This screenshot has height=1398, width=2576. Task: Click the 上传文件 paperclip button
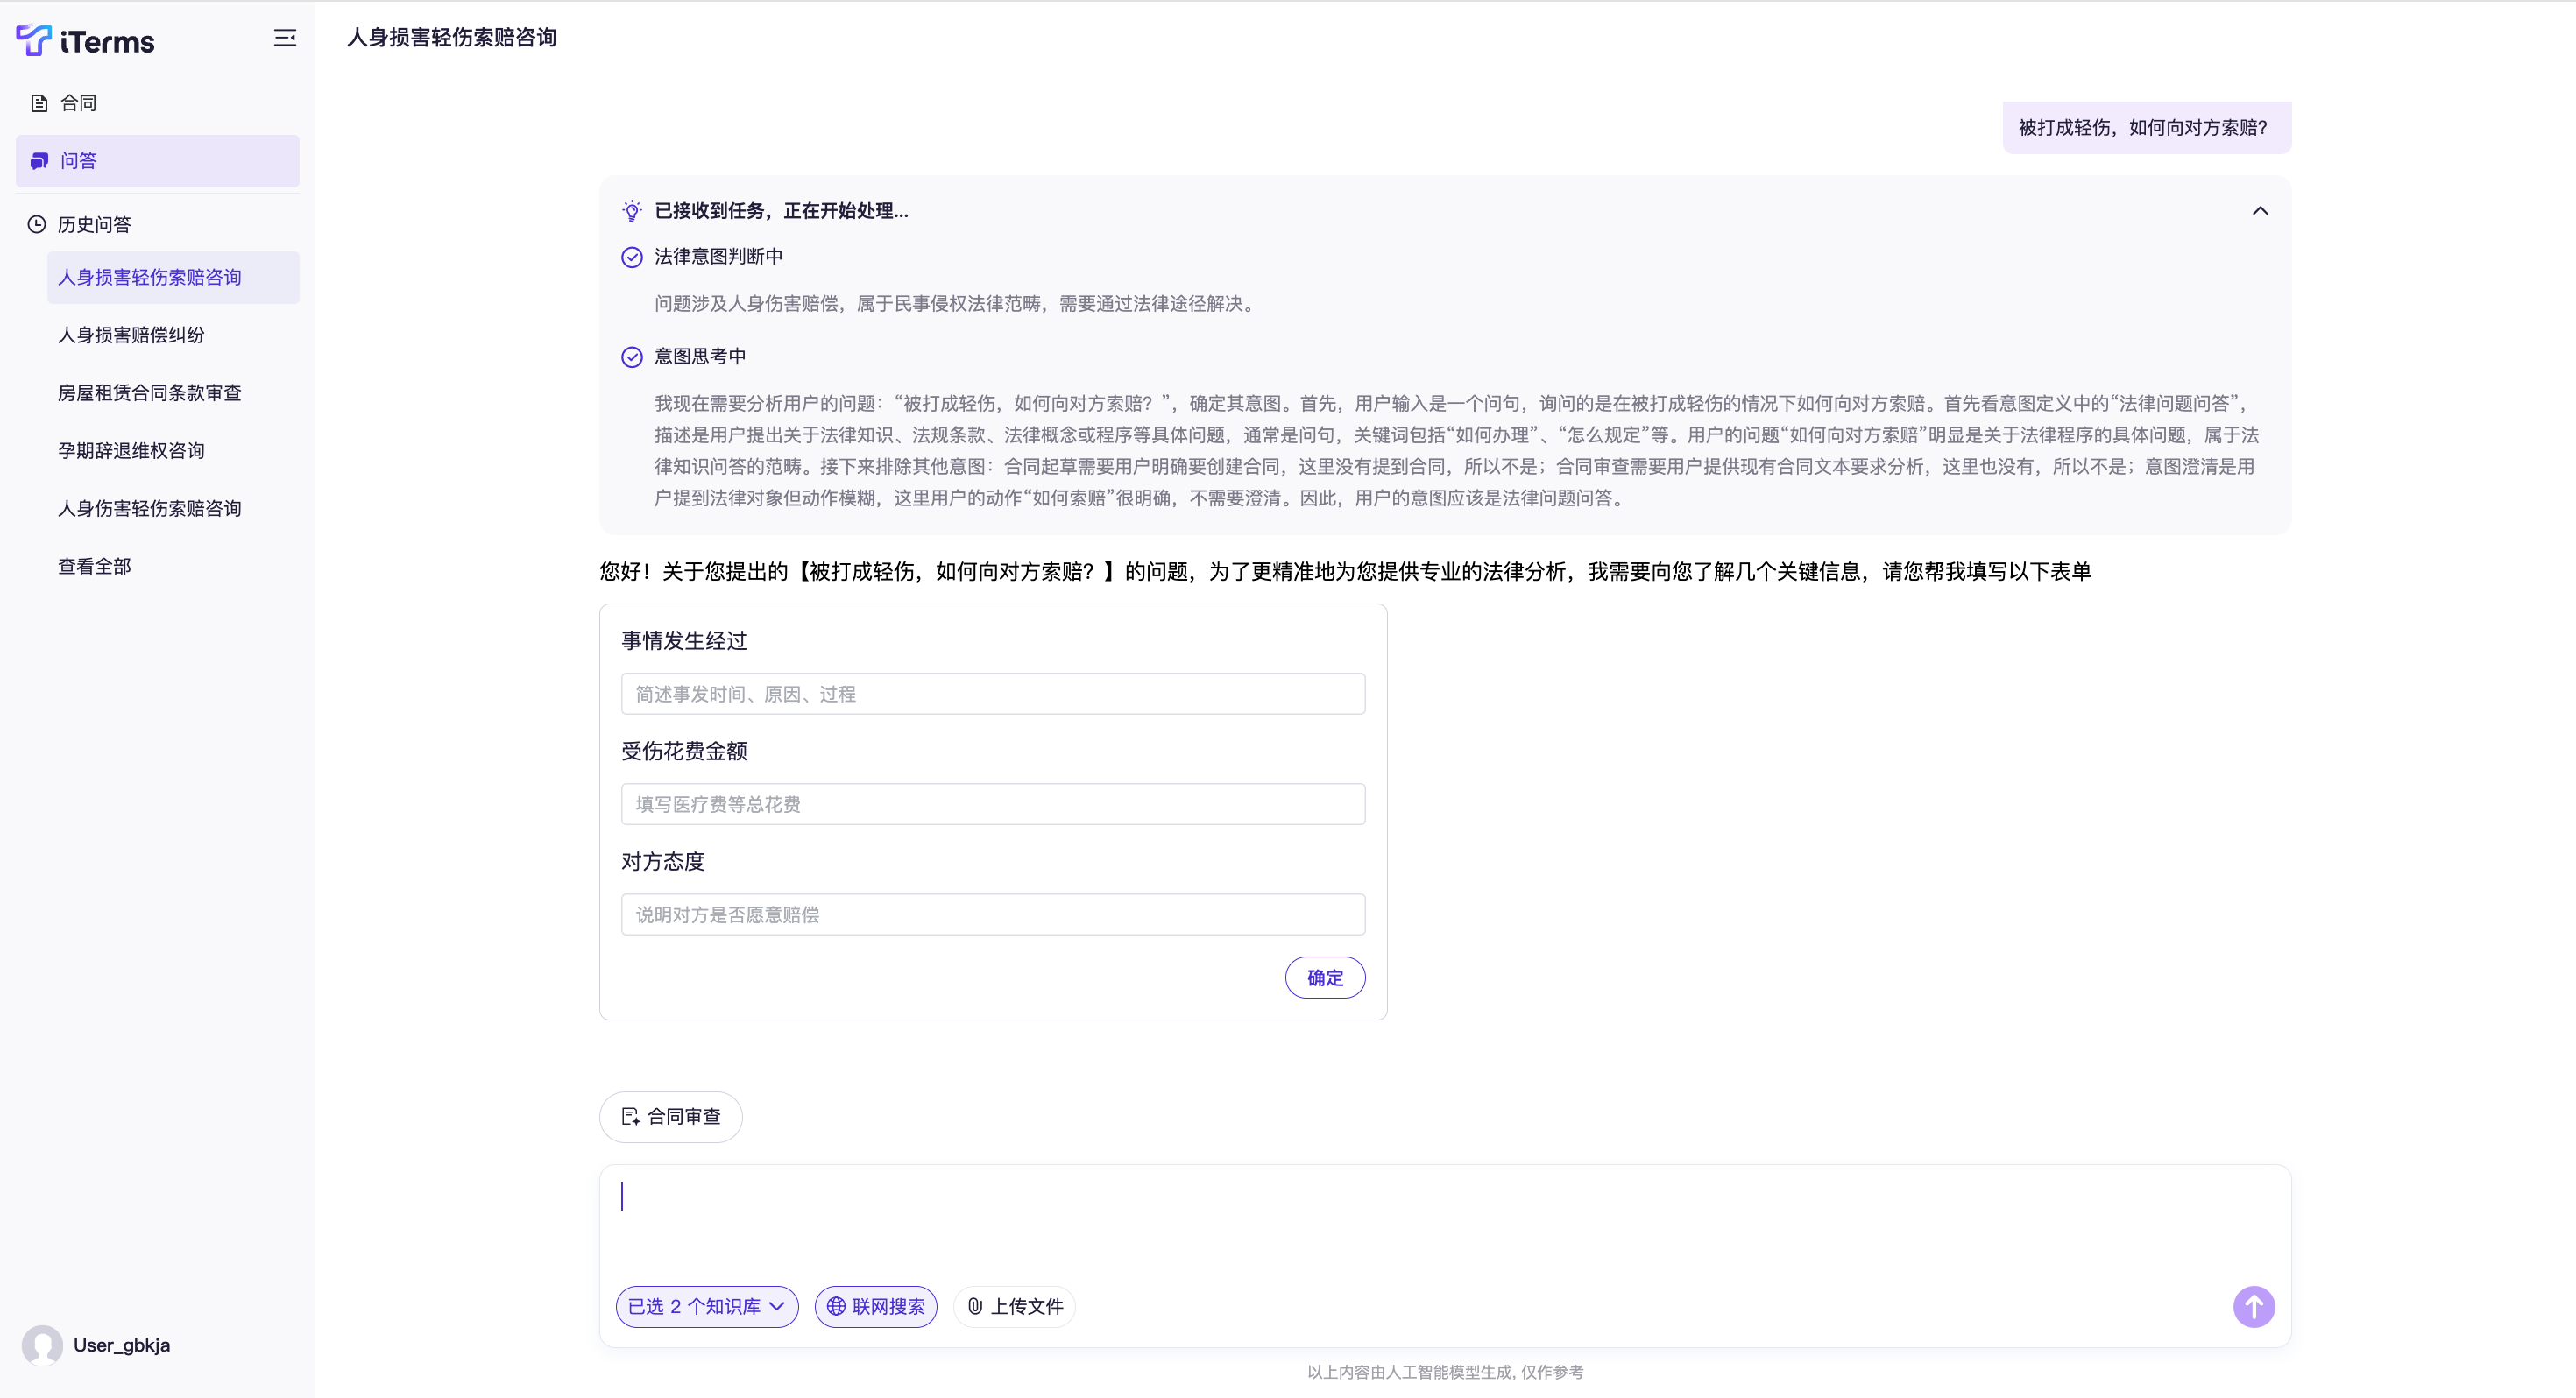(x=1014, y=1306)
